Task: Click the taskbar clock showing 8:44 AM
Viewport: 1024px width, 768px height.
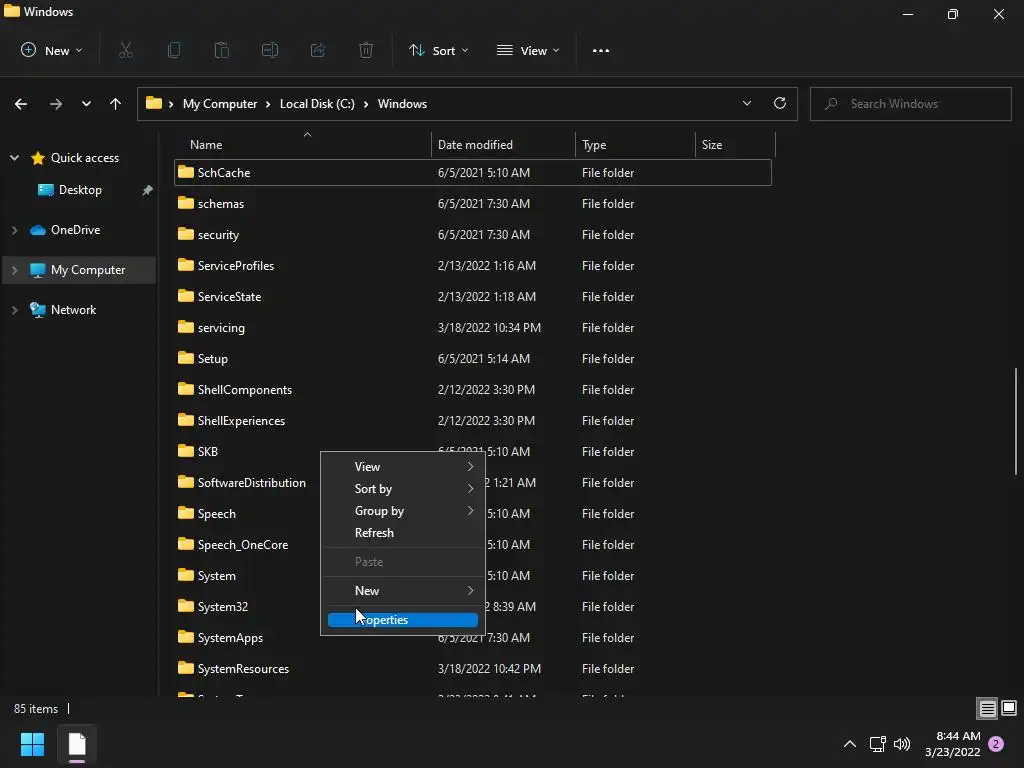Action: pos(953,744)
